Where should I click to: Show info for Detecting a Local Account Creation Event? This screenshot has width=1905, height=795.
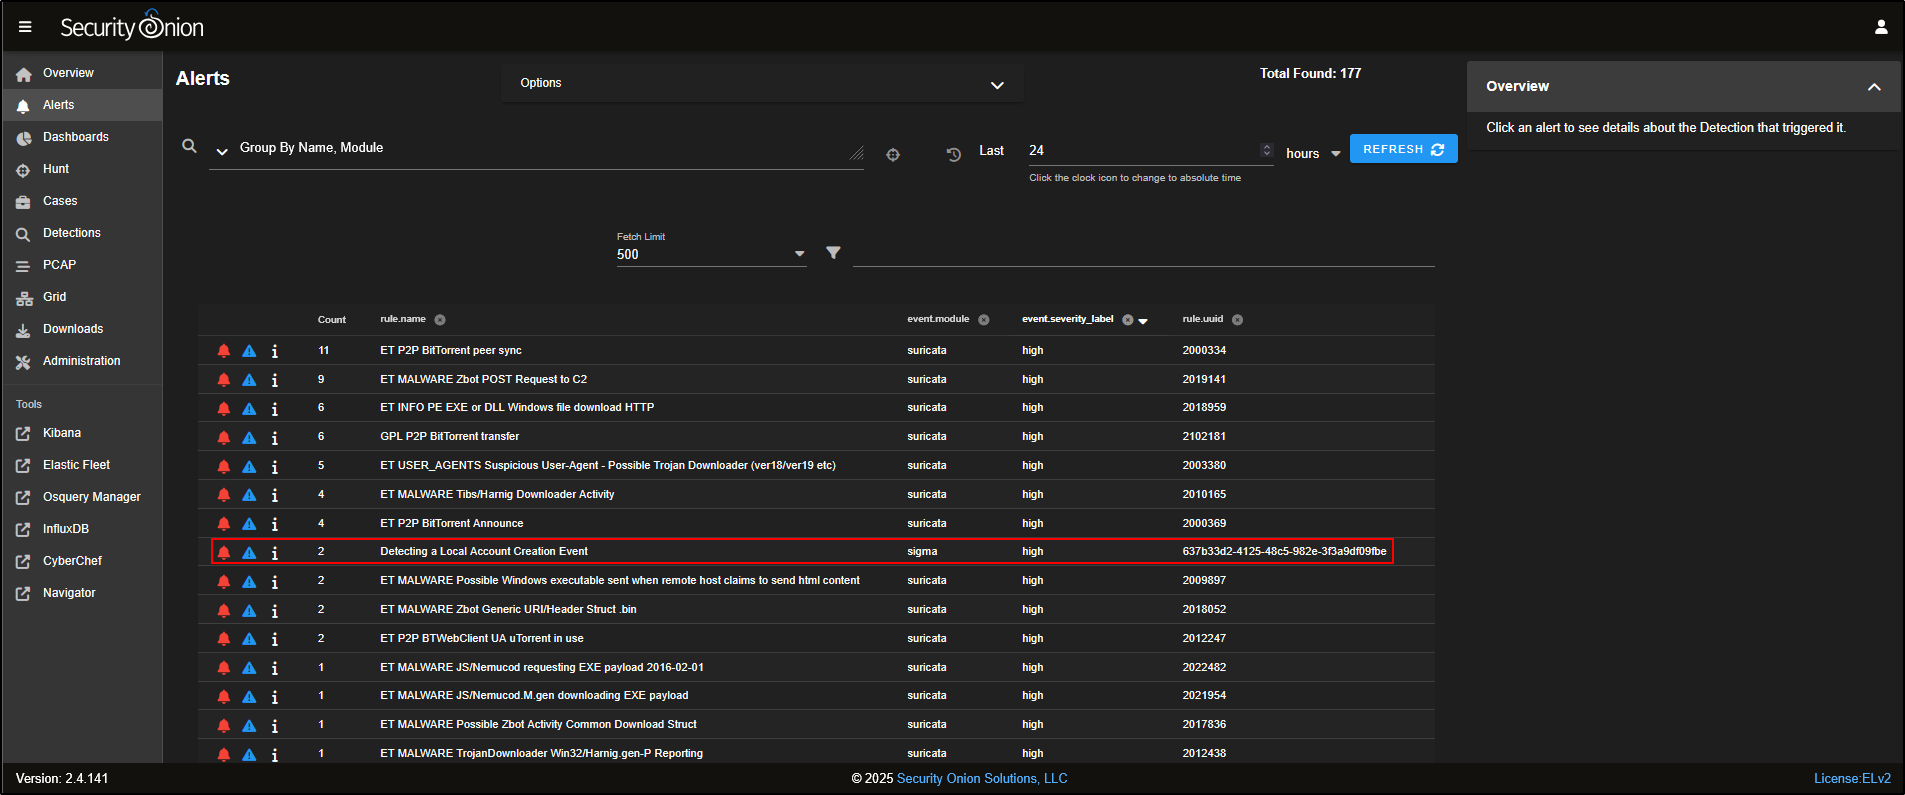pos(275,552)
